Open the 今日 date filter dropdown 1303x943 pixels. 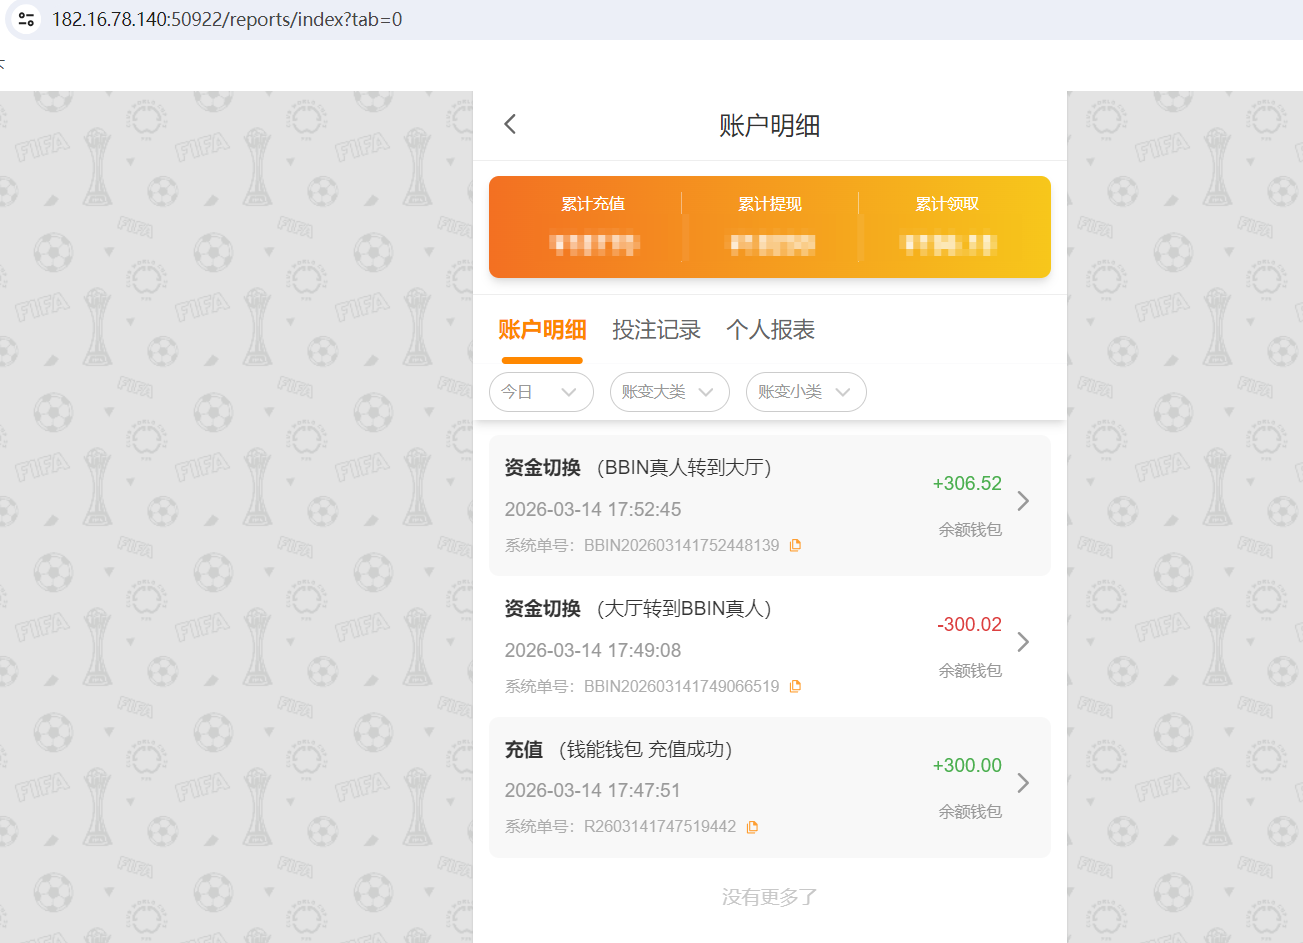pos(541,392)
